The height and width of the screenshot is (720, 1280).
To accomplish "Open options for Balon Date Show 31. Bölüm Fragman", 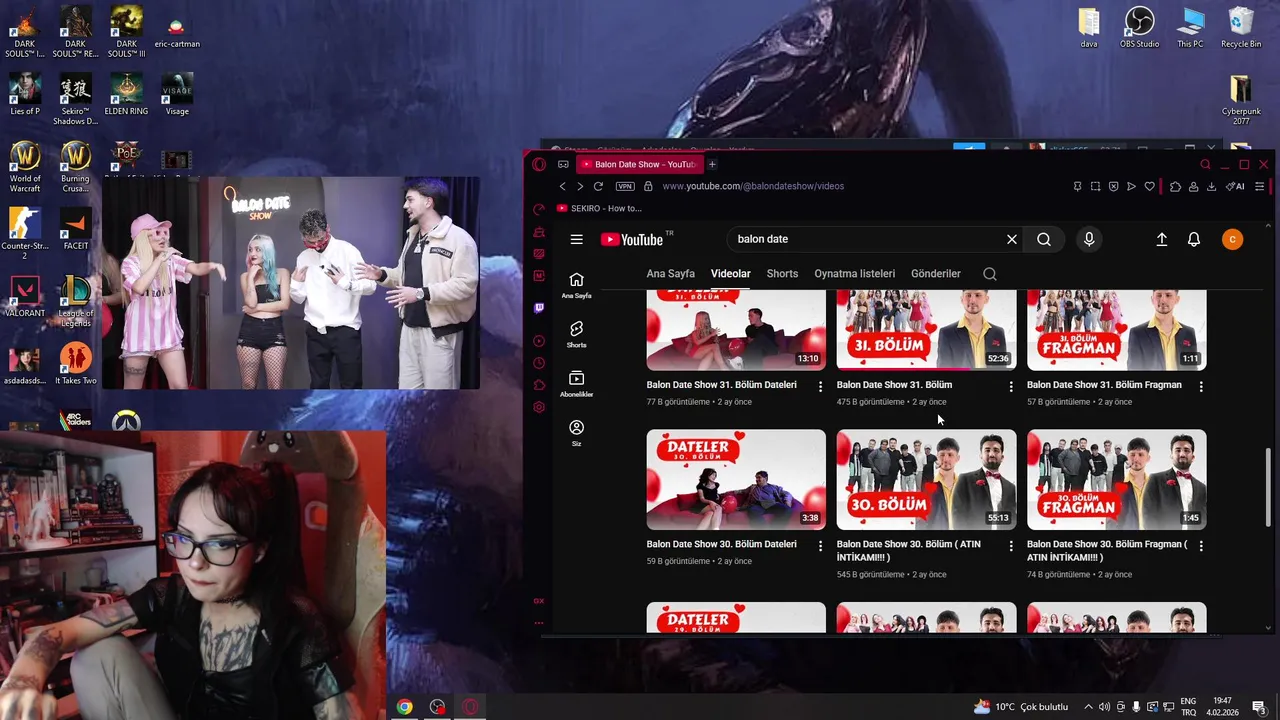I will click(1200, 386).
